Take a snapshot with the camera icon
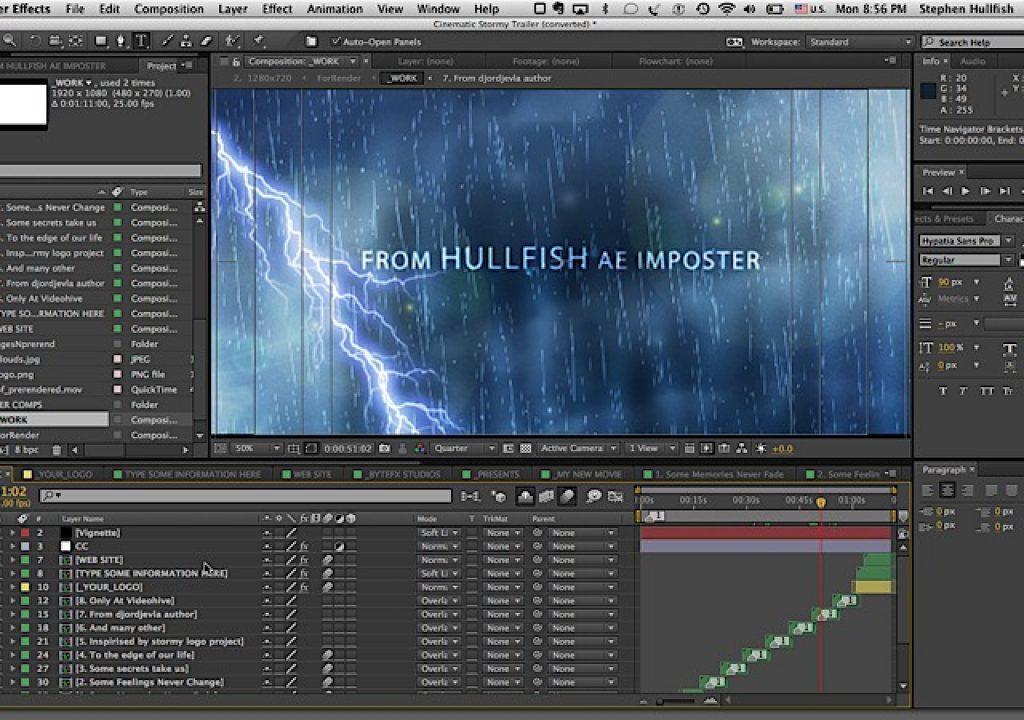This screenshot has width=1024, height=720. tap(385, 448)
